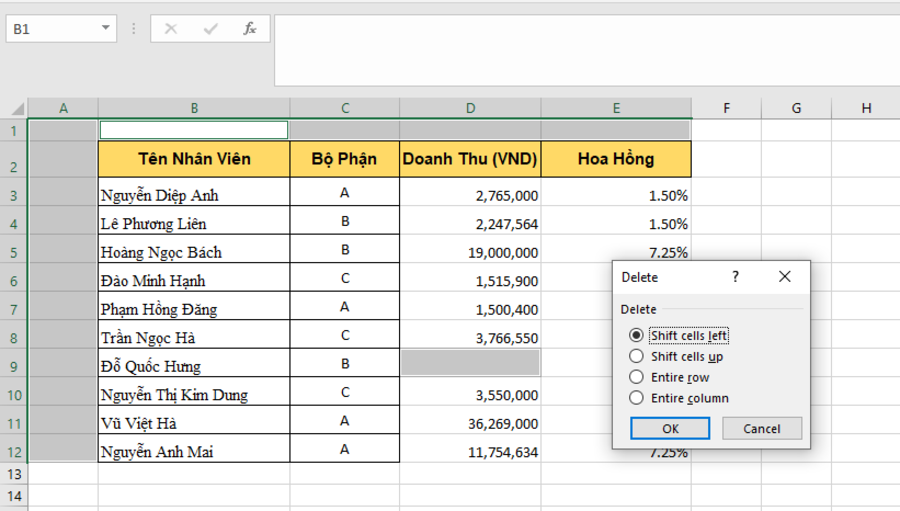
Task: Click the formula bar Enter checkmark icon
Action: [x=211, y=29]
